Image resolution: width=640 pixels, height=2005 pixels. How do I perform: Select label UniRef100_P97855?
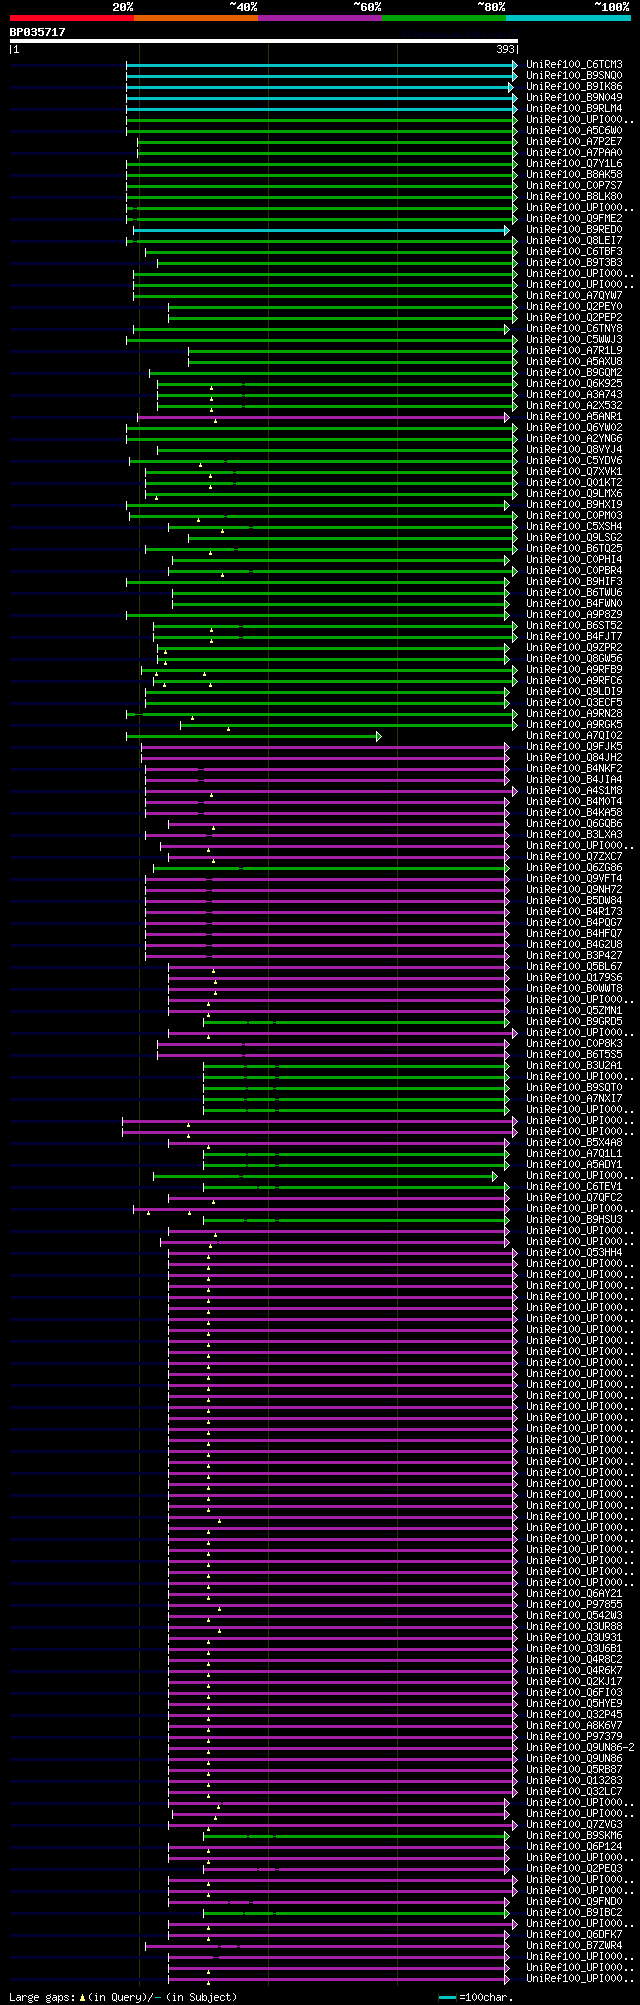(574, 1604)
